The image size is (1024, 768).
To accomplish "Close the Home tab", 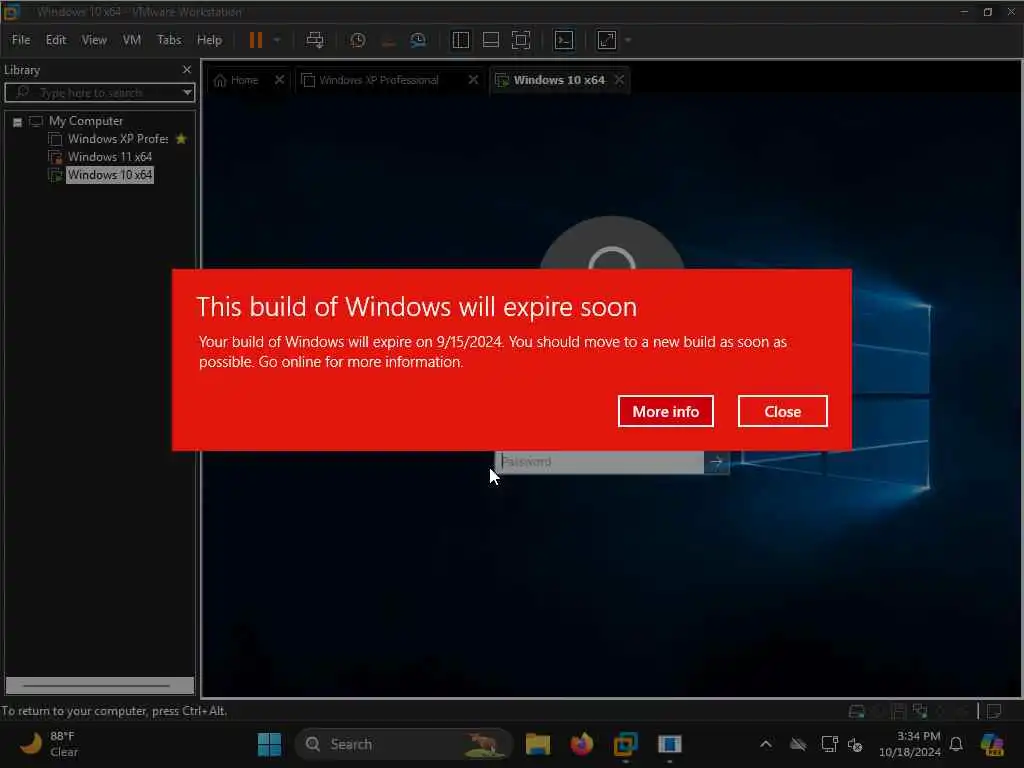I will coord(280,80).
